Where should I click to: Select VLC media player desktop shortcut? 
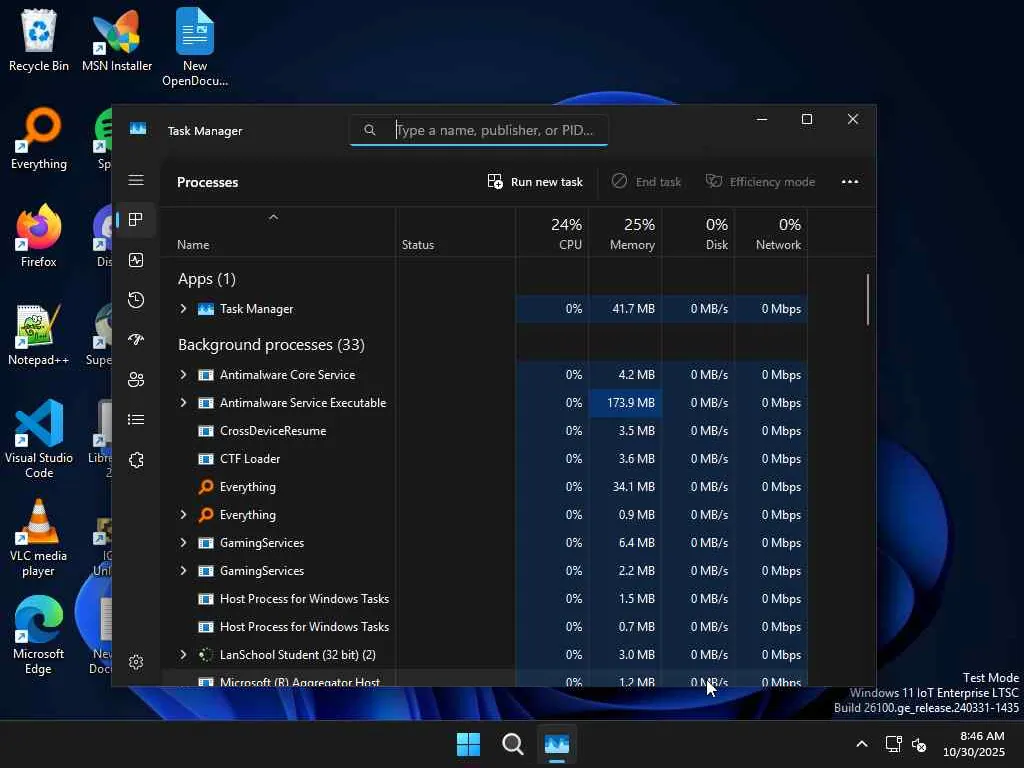(x=39, y=537)
